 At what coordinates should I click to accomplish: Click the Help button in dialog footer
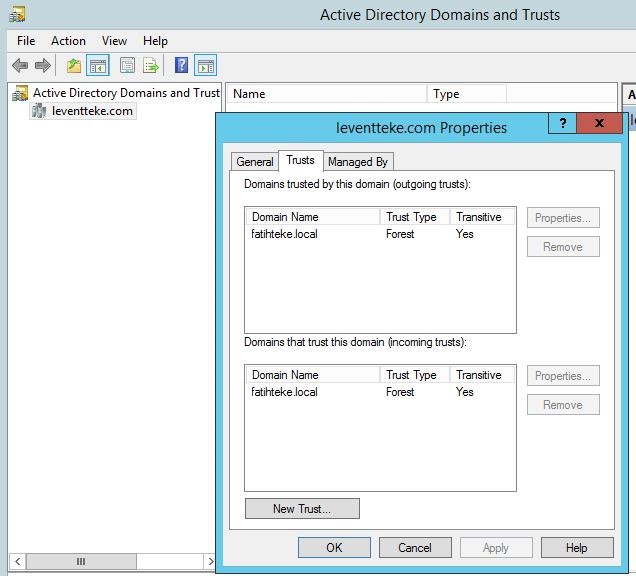click(577, 548)
